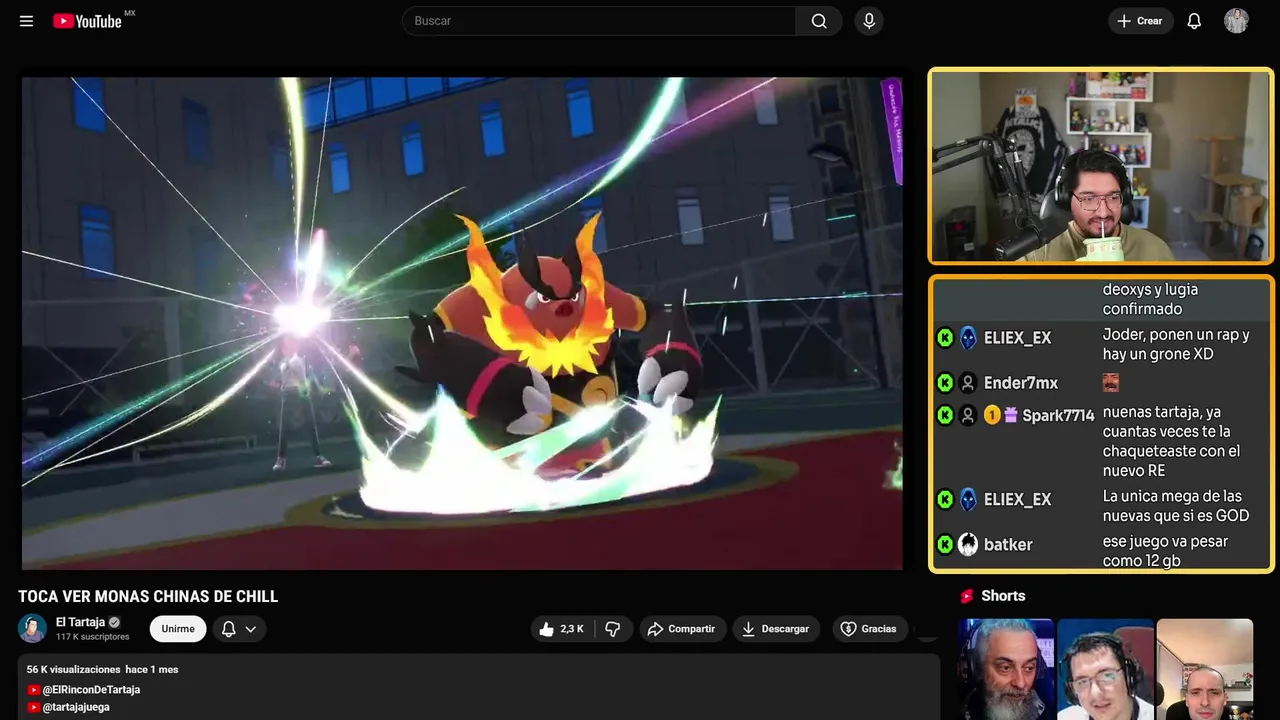This screenshot has height=720, width=1280.
Task: Open @tartajajuega channel link
Action: (76, 707)
